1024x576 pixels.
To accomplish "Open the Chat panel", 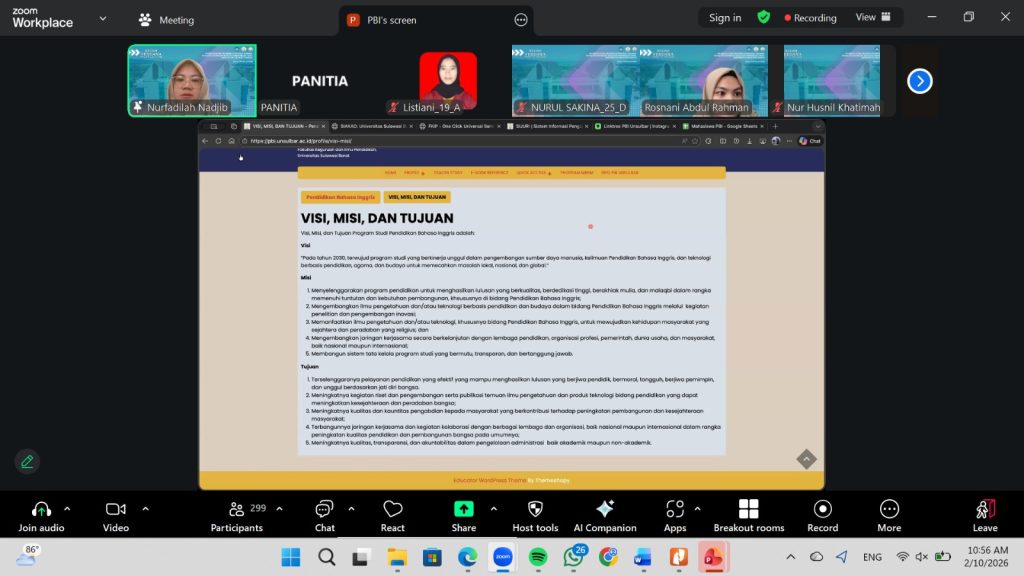I will pos(325,515).
